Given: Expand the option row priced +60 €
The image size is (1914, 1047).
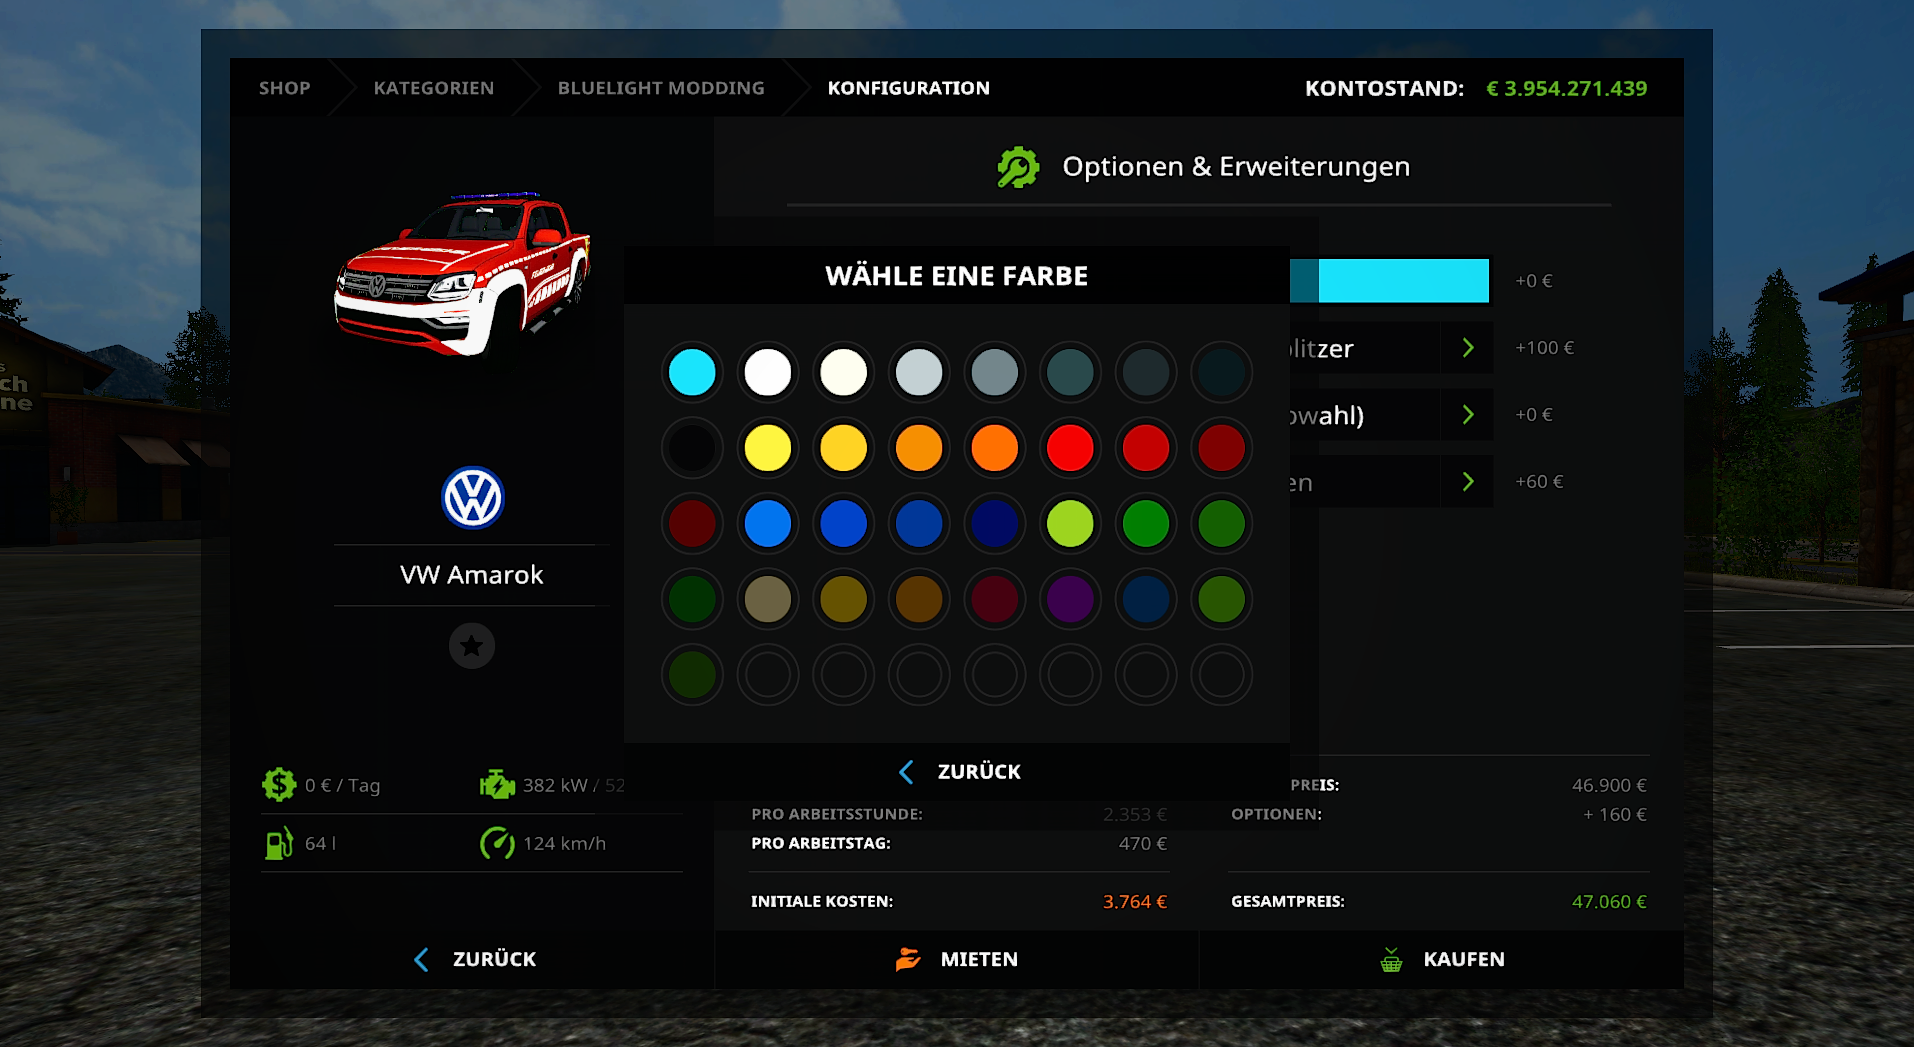Looking at the screenshot, I should click(1468, 482).
